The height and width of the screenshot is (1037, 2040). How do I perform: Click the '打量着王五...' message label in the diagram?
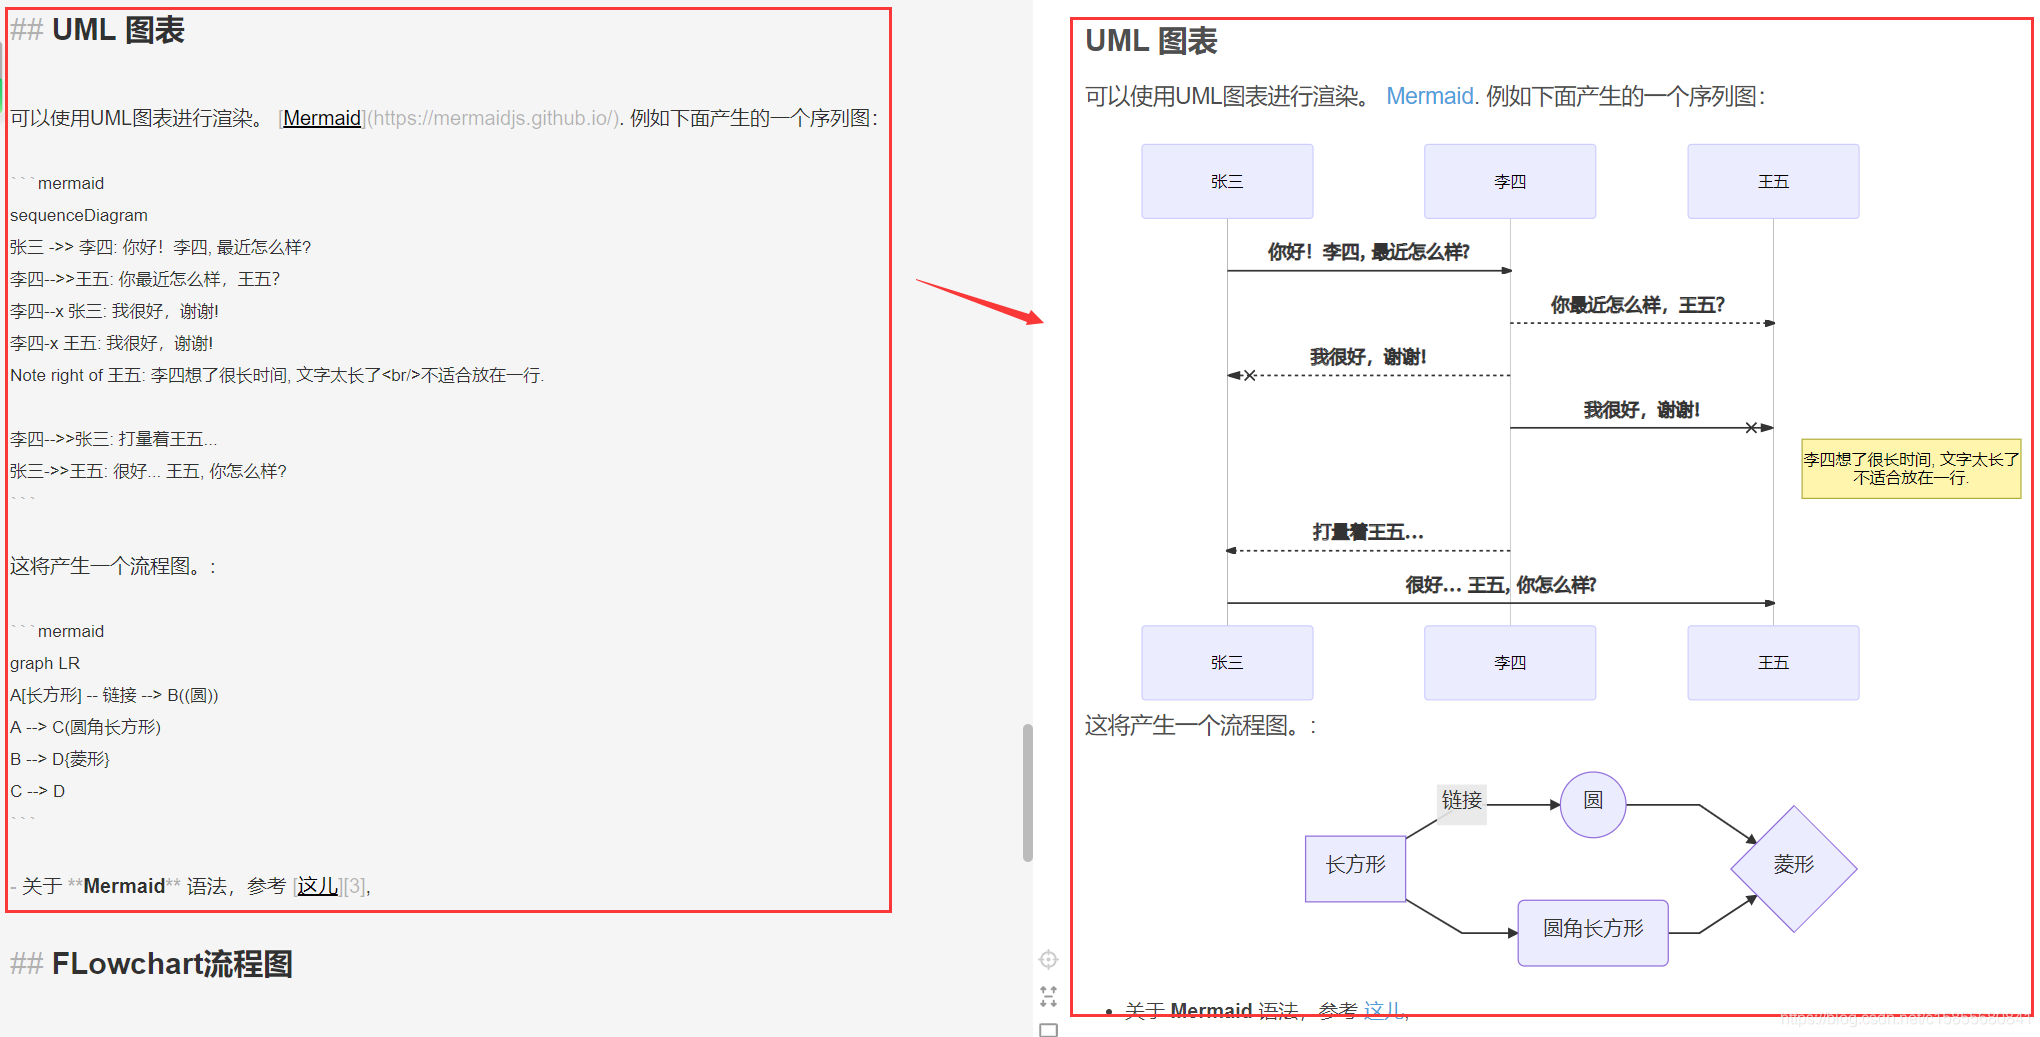tap(1368, 532)
